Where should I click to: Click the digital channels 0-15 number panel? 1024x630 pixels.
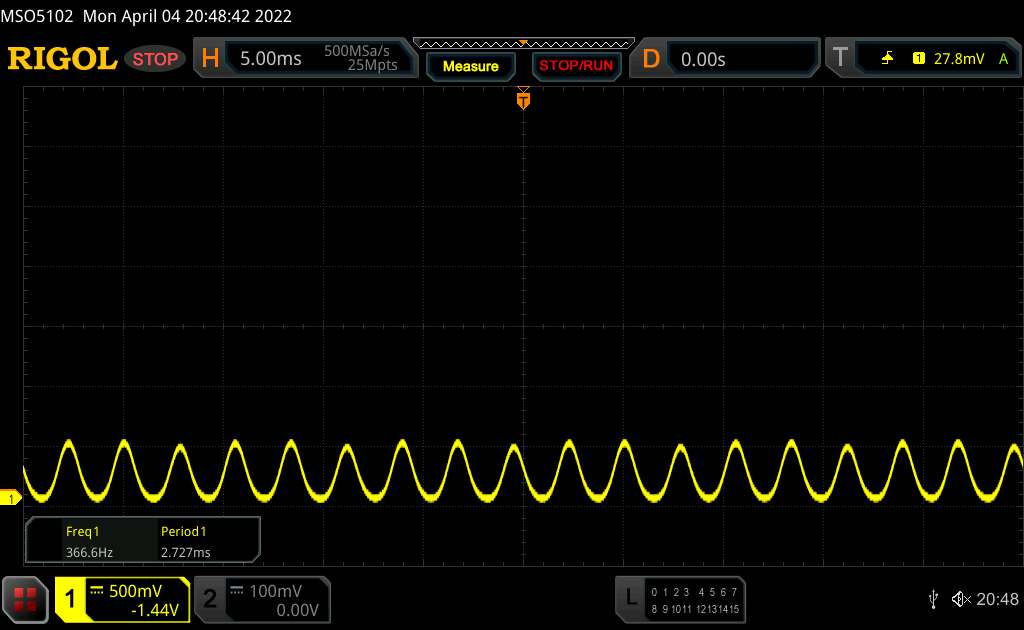click(x=695, y=600)
